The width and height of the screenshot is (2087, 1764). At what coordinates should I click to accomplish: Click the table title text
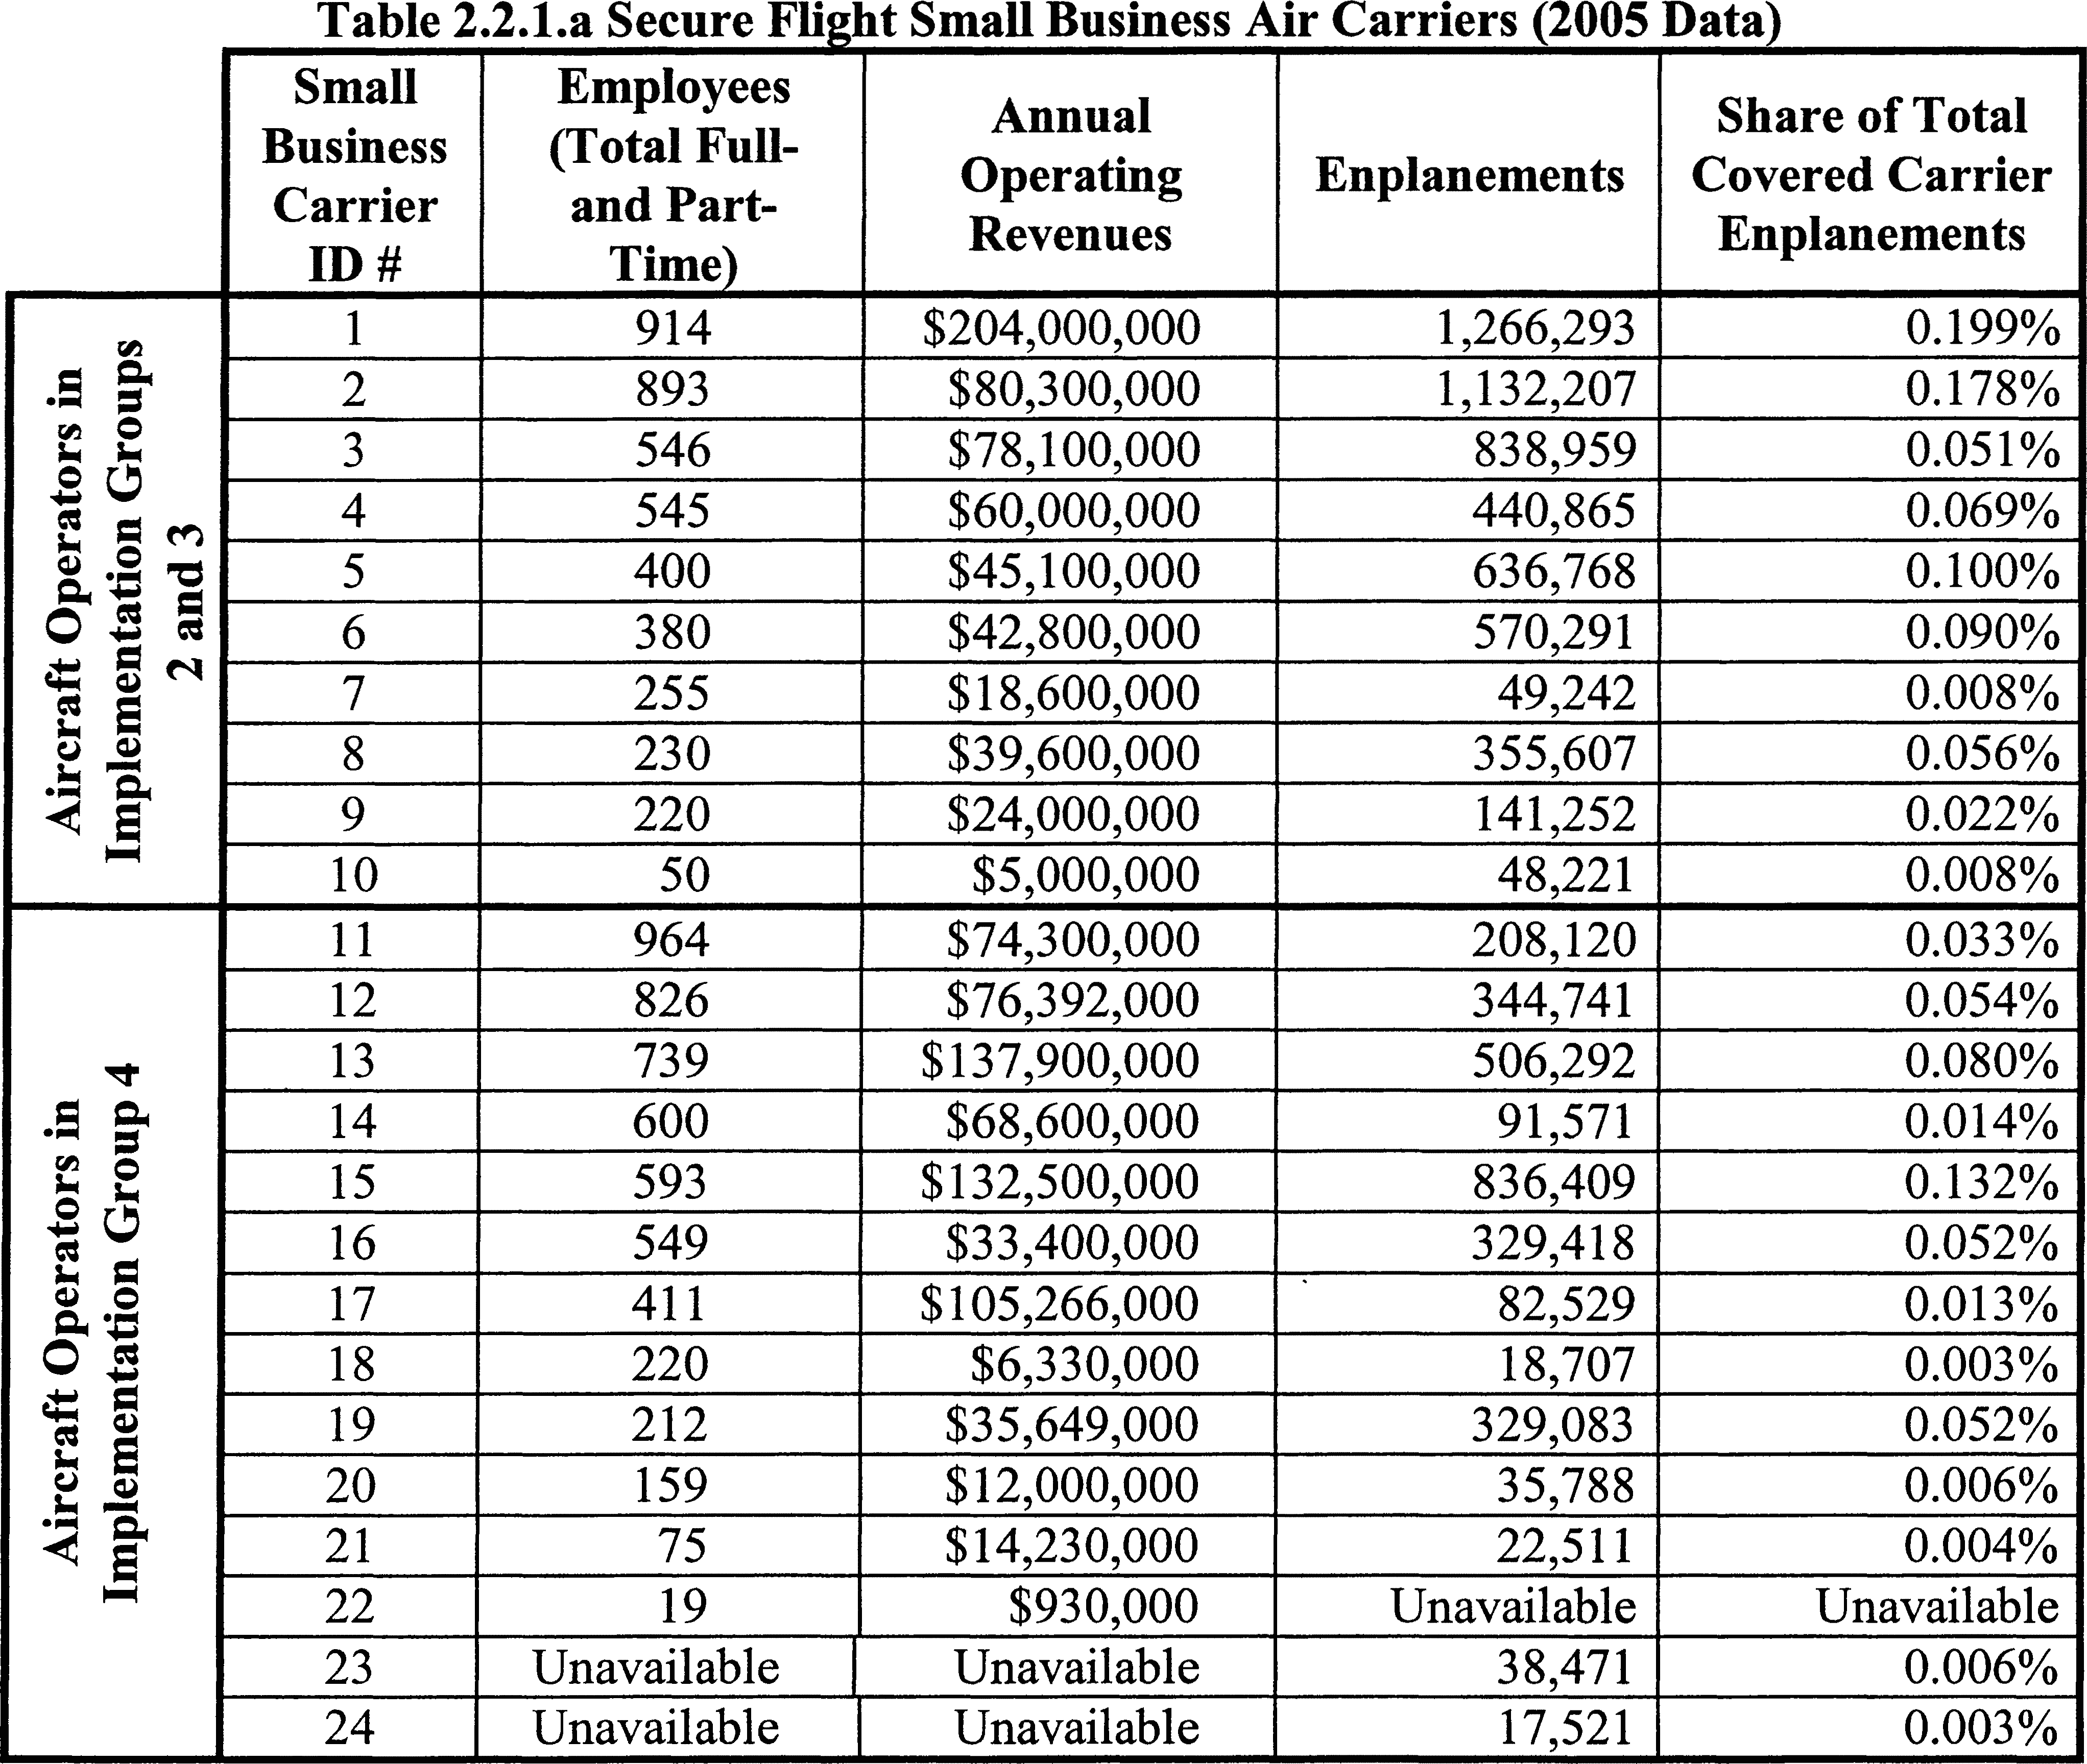1050,22
